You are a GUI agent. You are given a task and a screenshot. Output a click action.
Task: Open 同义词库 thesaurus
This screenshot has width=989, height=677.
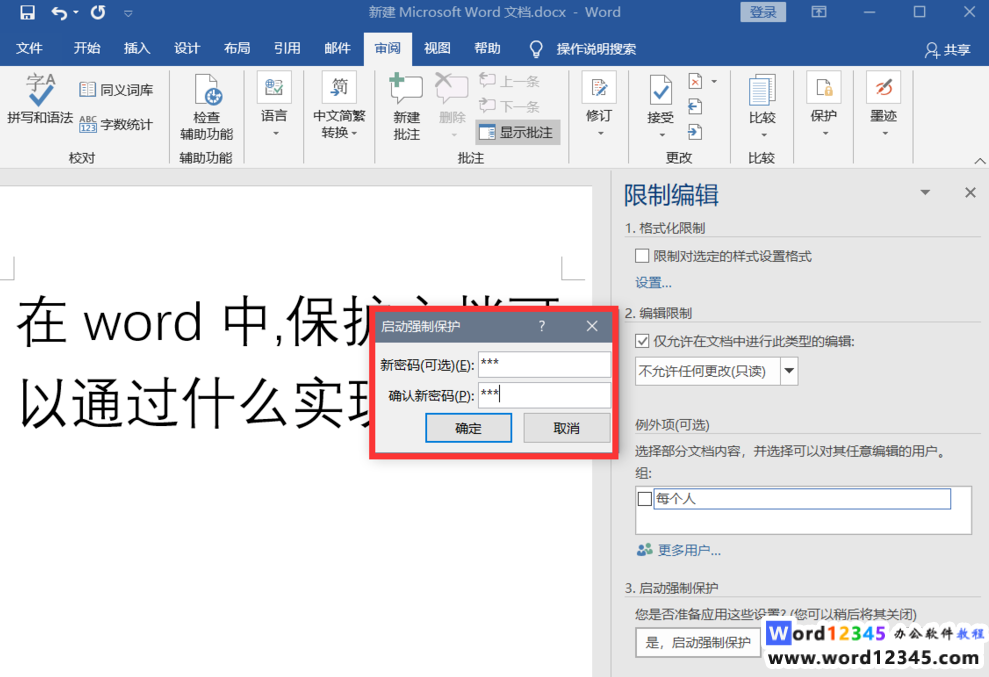[116, 90]
